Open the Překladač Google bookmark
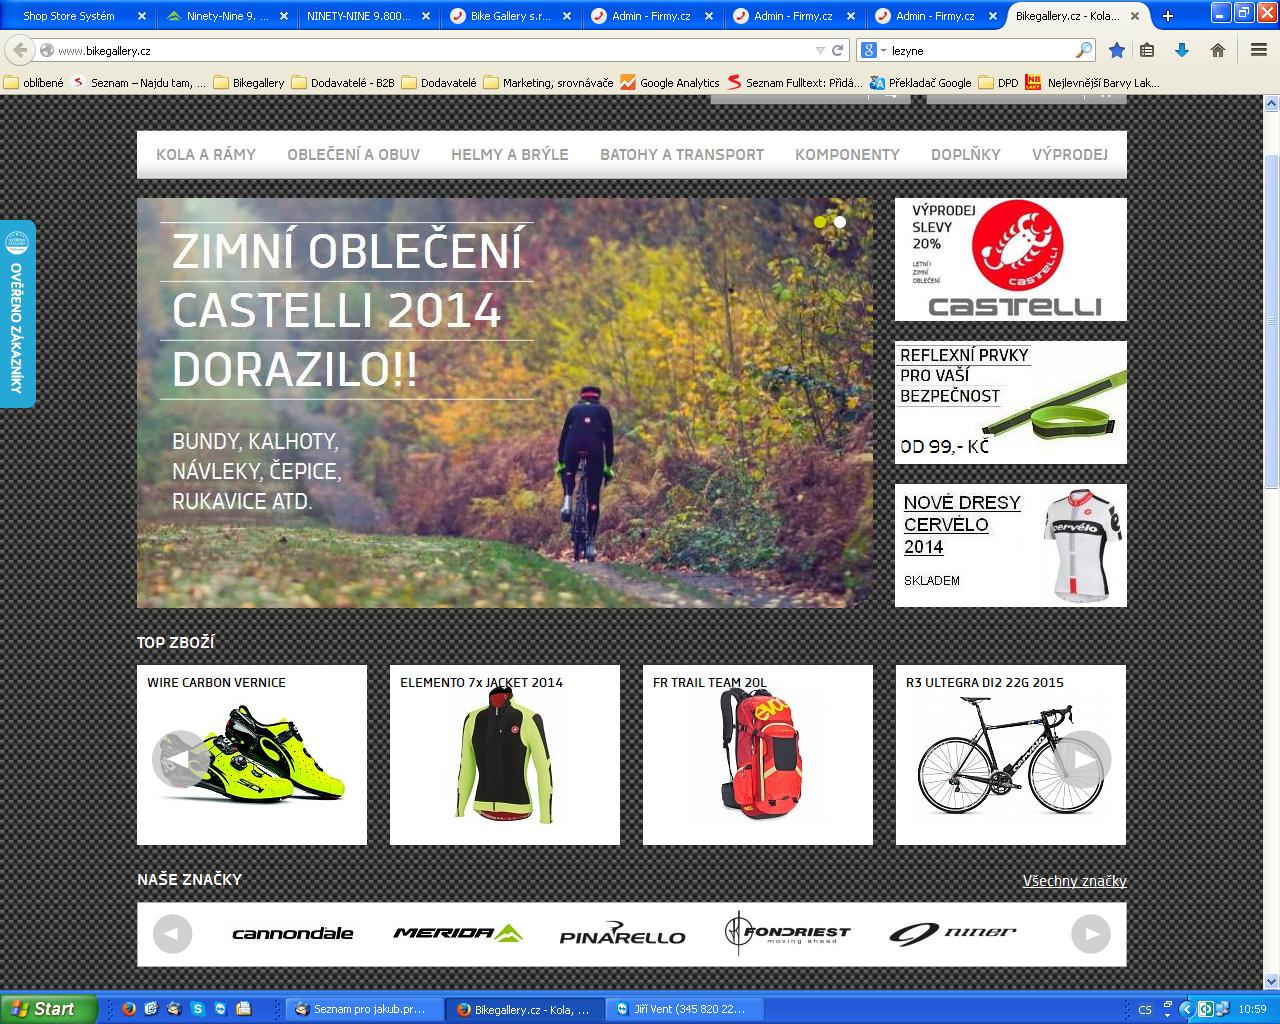This screenshot has height=1024, width=1280. [x=920, y=83]
